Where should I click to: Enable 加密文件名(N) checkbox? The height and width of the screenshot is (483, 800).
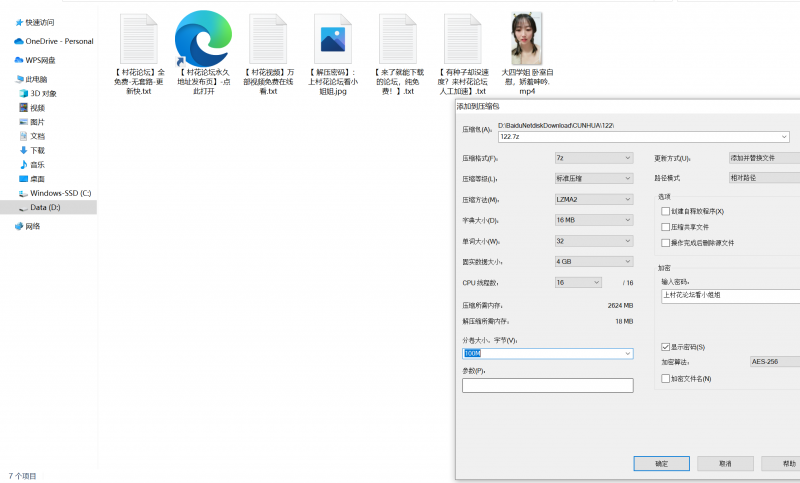point(666,378)
